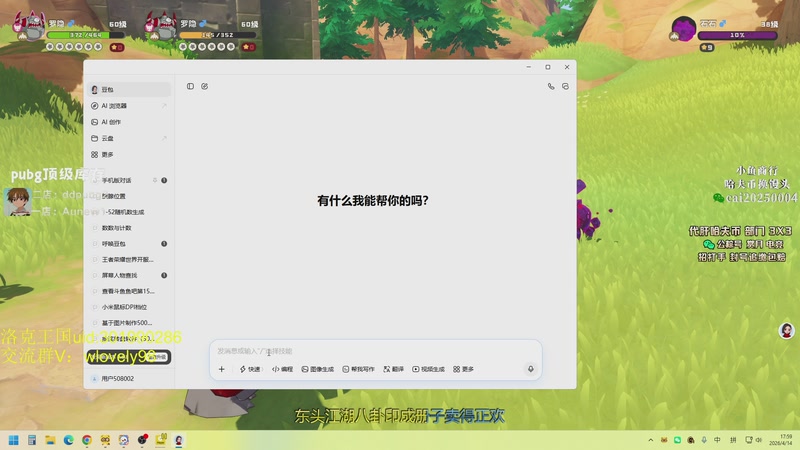This screenshot has height=450, width=800.
Task: Select the 图像生成 skill
Action: click(x=317, y=369)
